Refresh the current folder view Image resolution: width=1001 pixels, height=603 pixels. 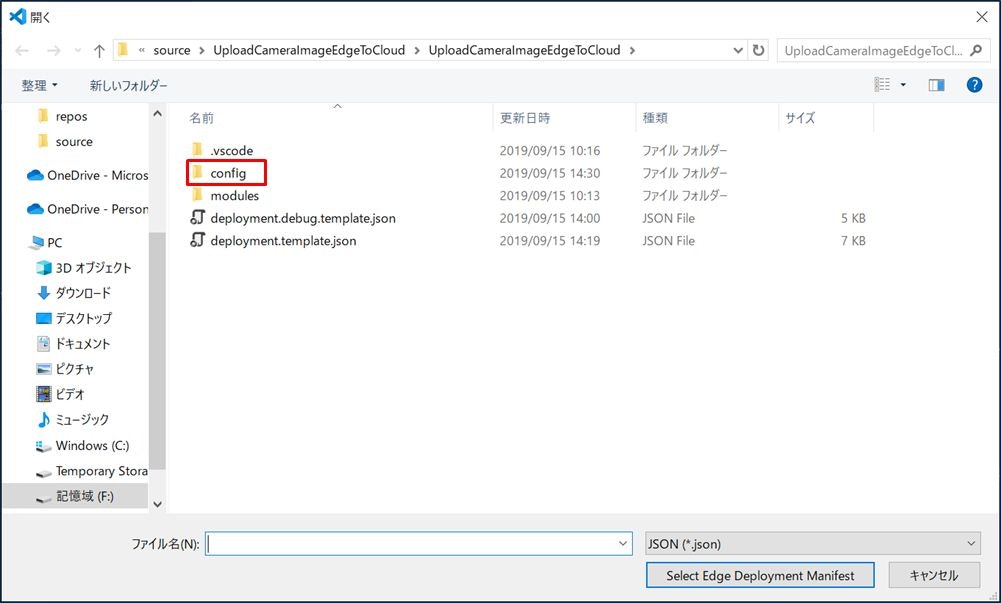(x=758, y=50)
